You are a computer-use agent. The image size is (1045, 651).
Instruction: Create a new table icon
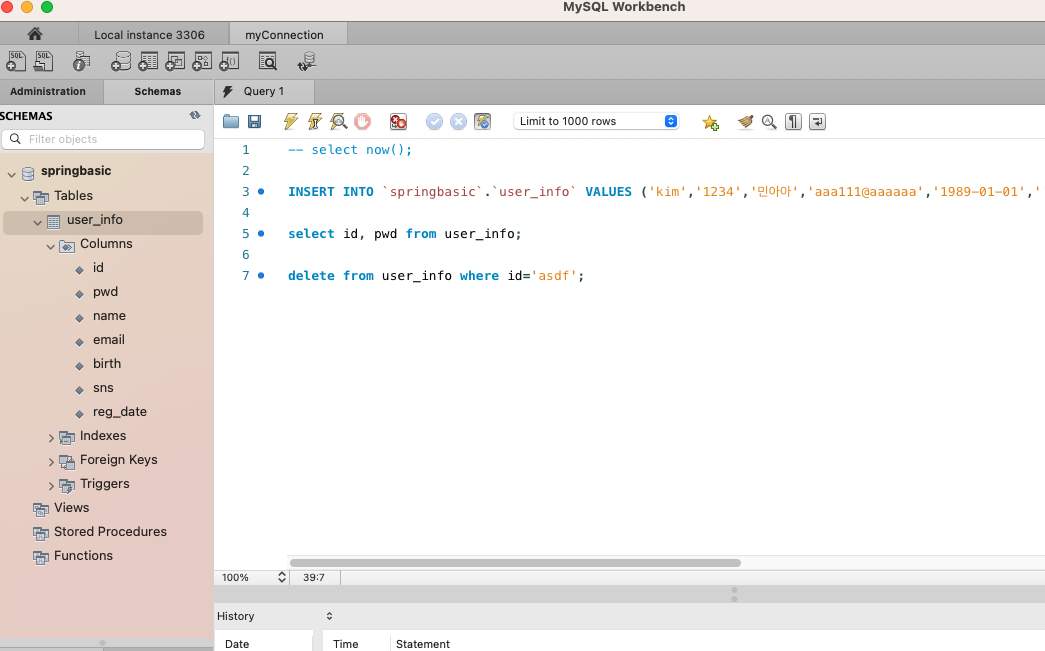click(x=148, y=61)
